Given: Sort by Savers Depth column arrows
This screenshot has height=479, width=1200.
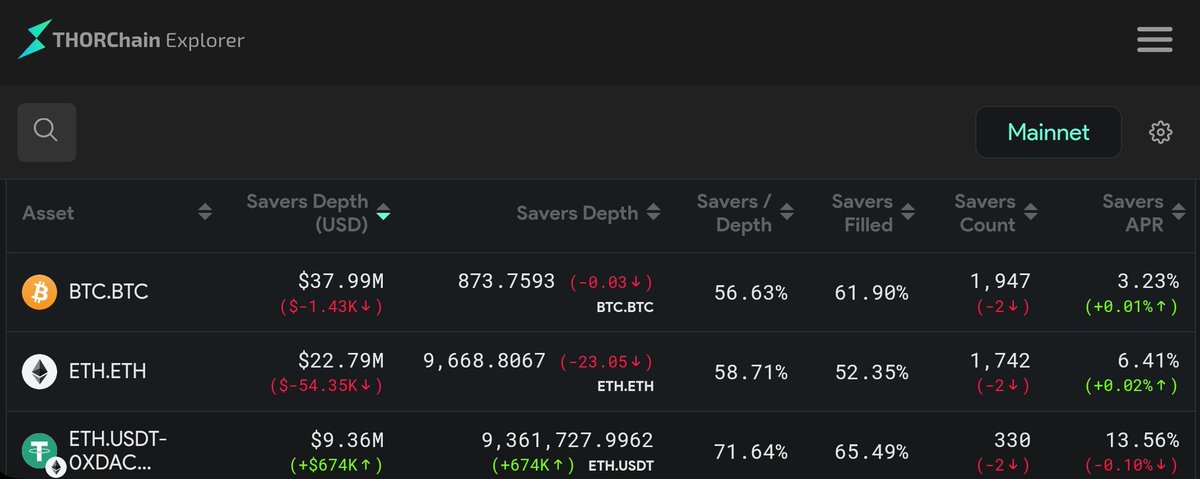Looking at the screenshot, I should (653, 212).
